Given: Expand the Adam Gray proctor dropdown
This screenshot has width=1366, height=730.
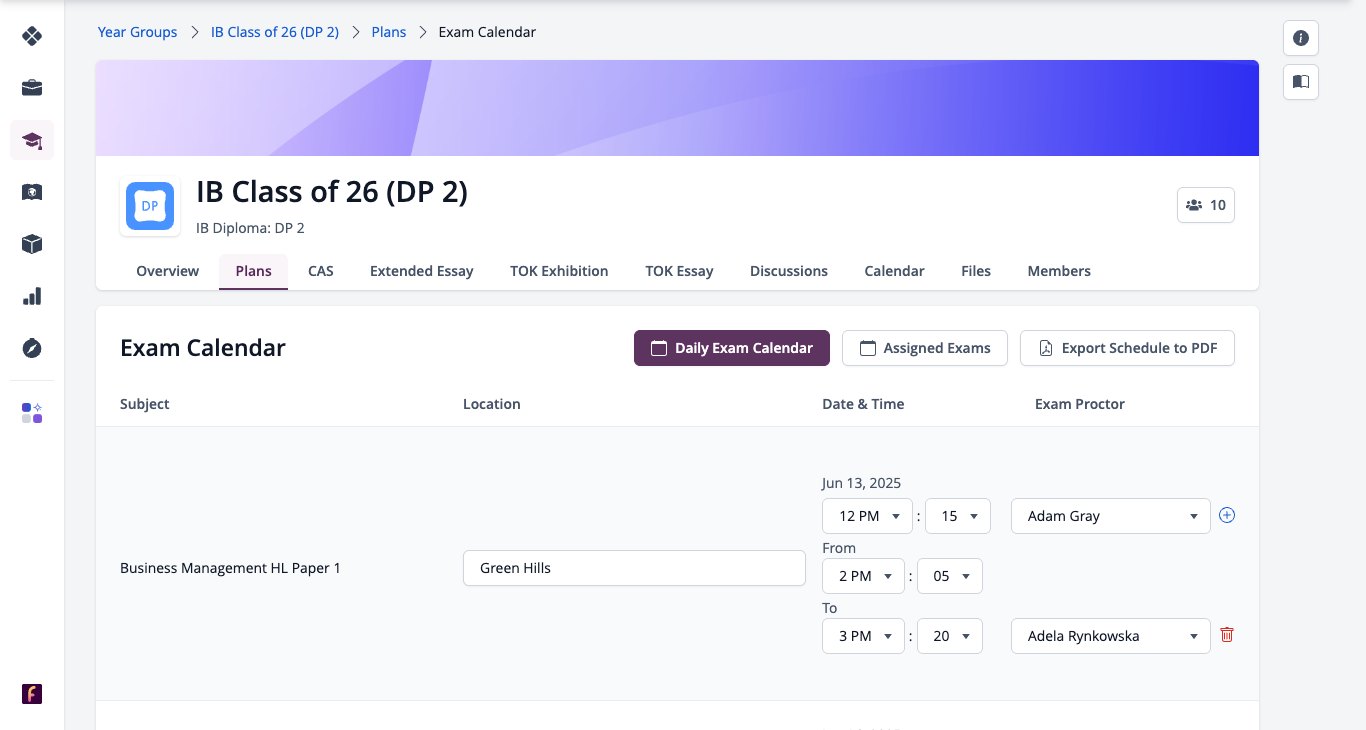Looking at the screenshot, I should [x=1111, y=516].
